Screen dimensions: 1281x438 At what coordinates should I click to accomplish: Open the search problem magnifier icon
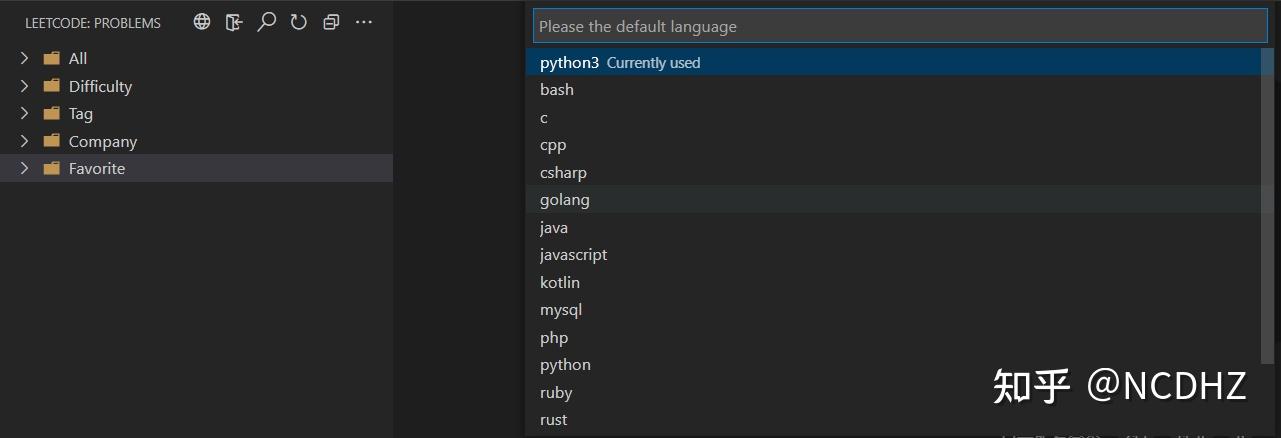266,22
